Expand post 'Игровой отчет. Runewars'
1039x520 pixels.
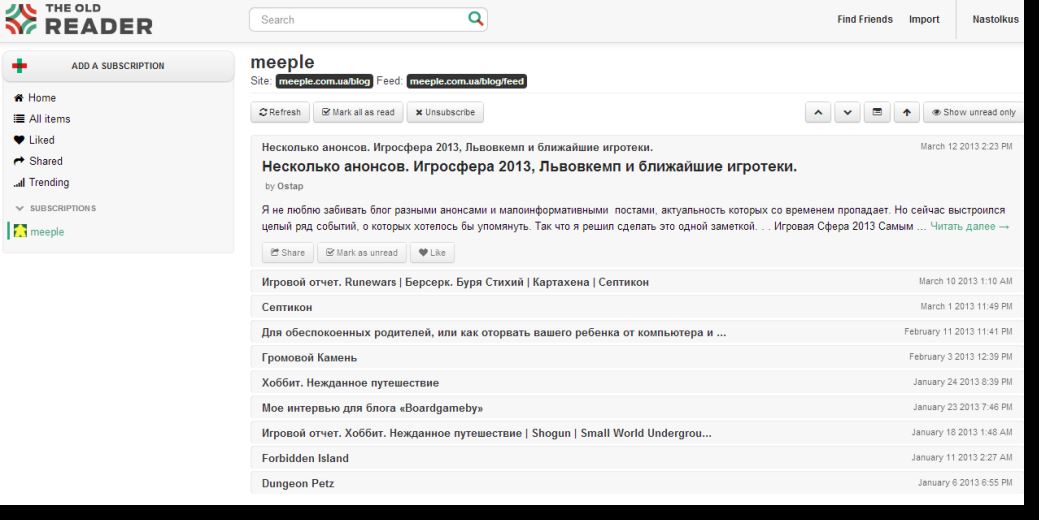[637, 282]
